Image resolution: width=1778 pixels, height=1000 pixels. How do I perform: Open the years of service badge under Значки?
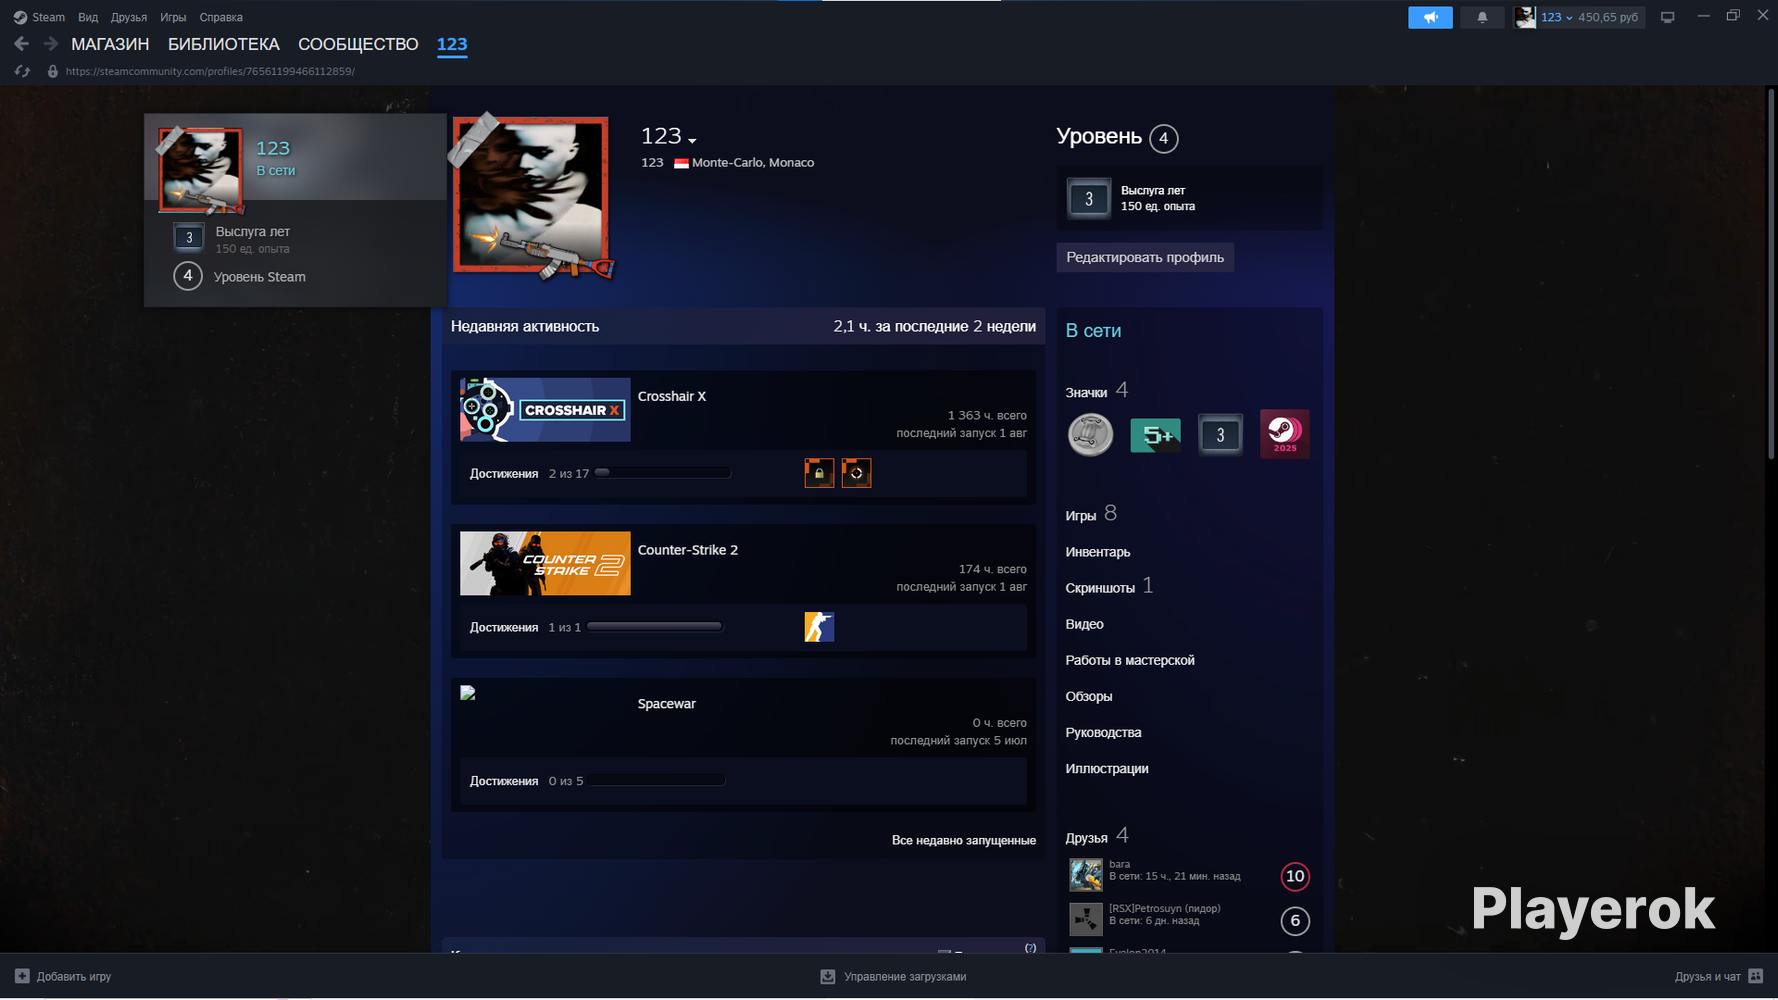(x=1220, y=435)
